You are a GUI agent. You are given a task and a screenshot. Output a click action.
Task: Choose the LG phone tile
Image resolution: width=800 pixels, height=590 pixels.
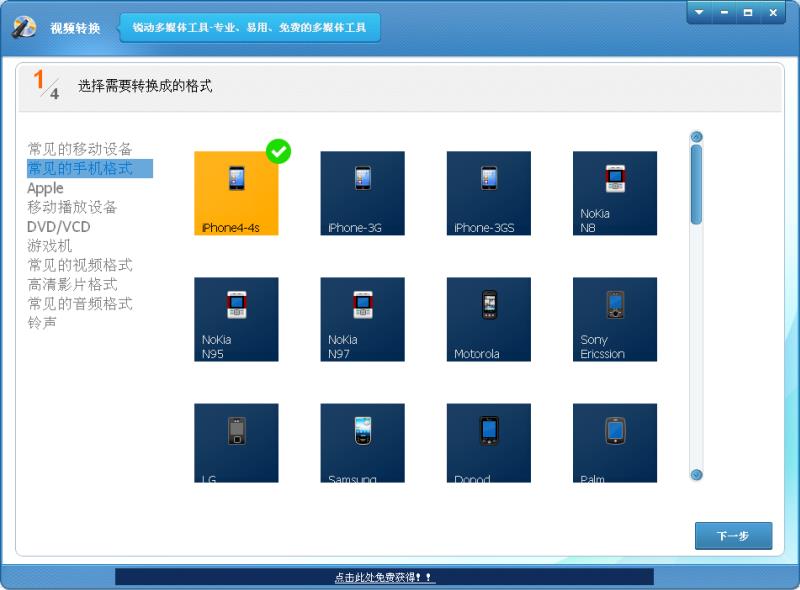coord(236,443)
